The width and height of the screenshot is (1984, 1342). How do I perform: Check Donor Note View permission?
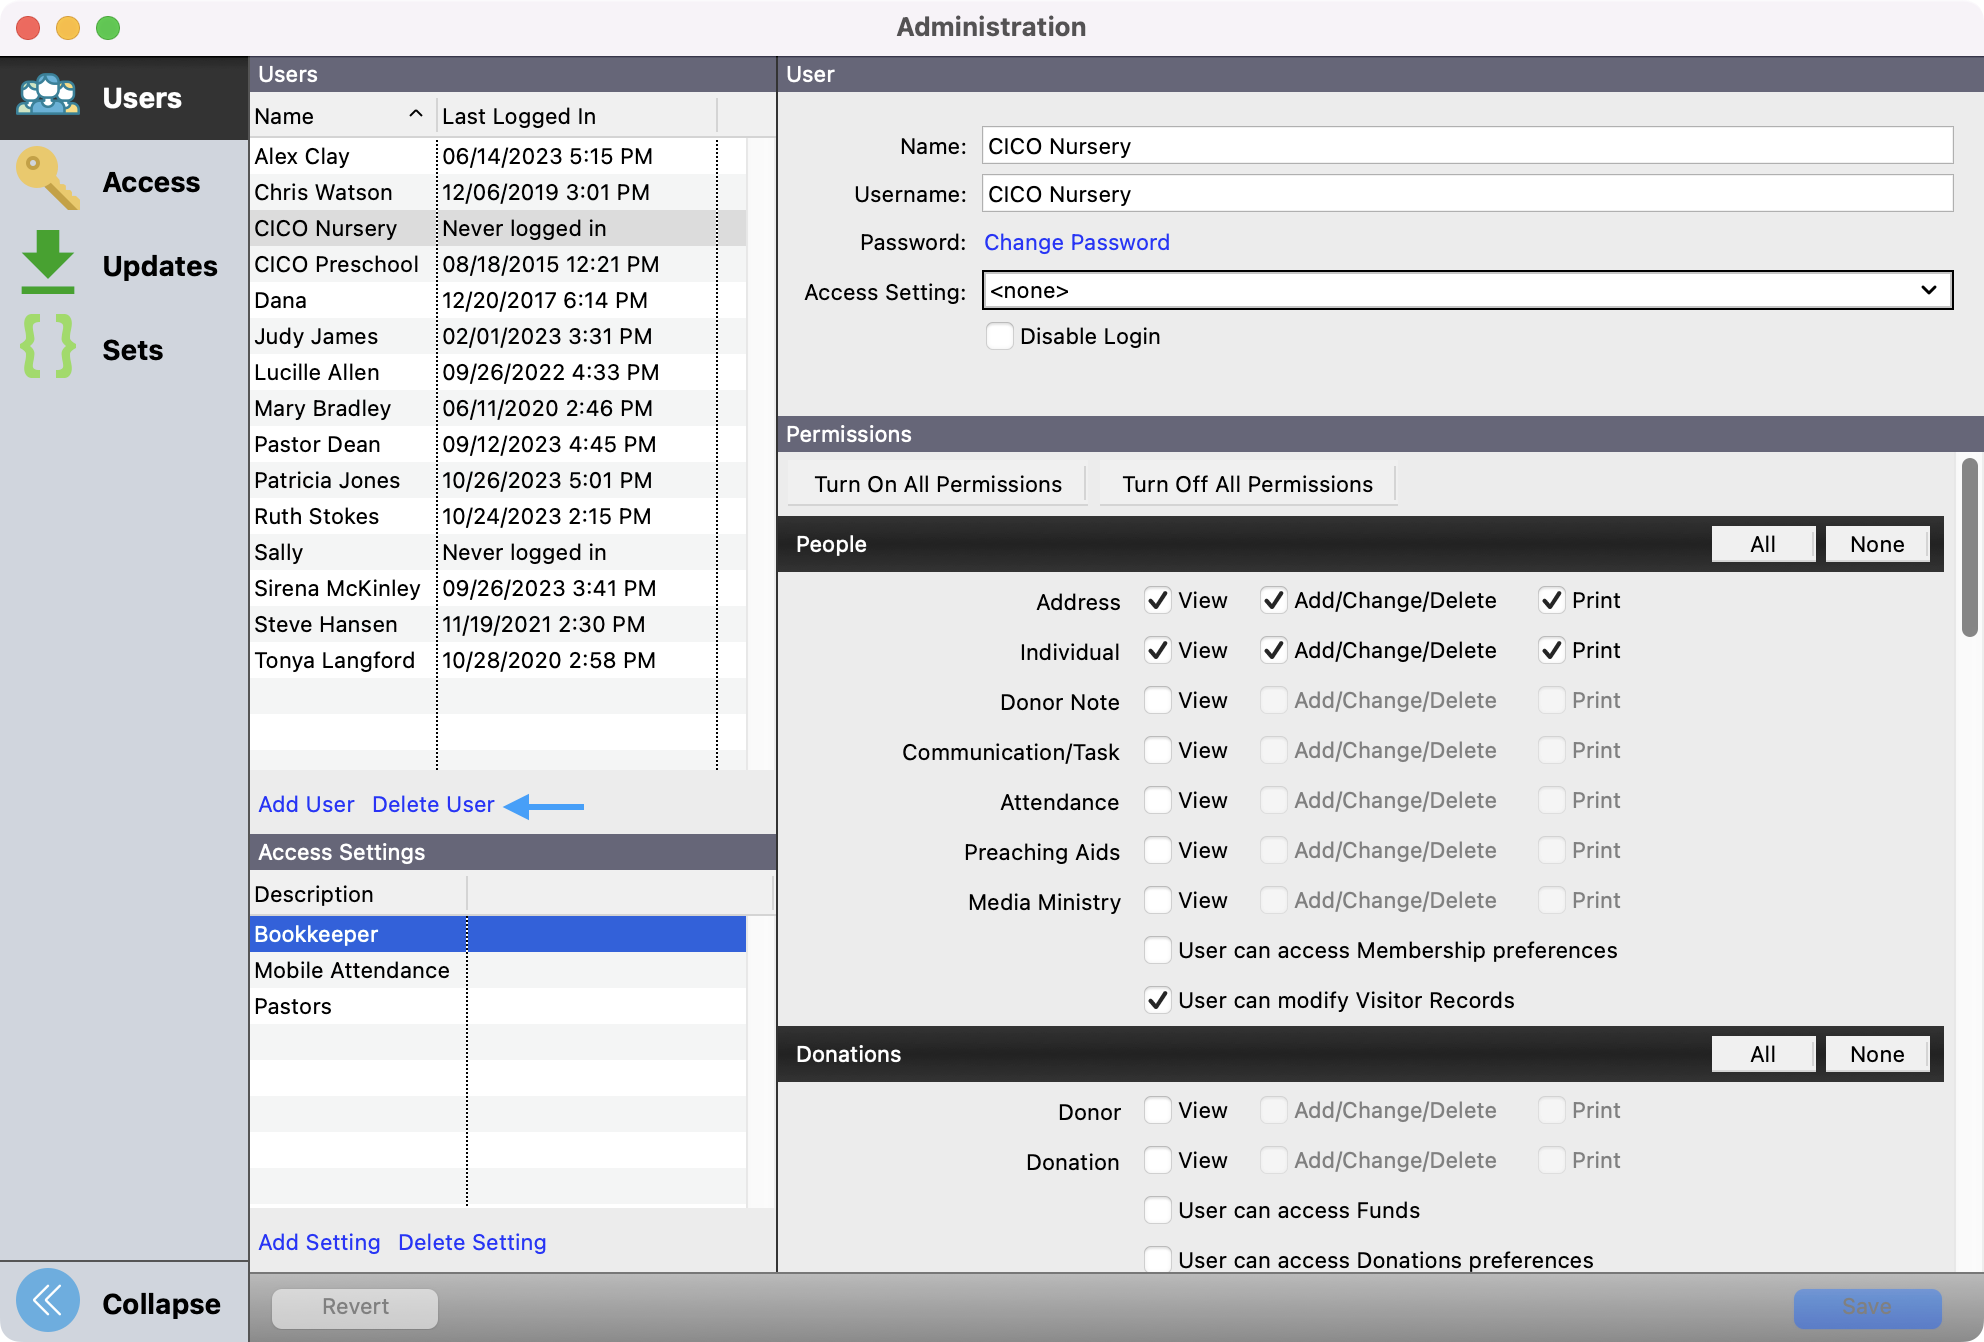click(x=1157, y=700)
